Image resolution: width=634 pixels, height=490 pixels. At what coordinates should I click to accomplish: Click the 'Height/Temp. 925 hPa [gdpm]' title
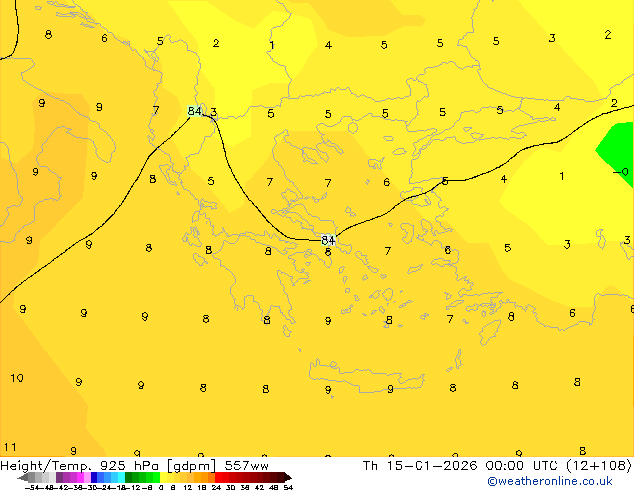[x=108, y=466]
